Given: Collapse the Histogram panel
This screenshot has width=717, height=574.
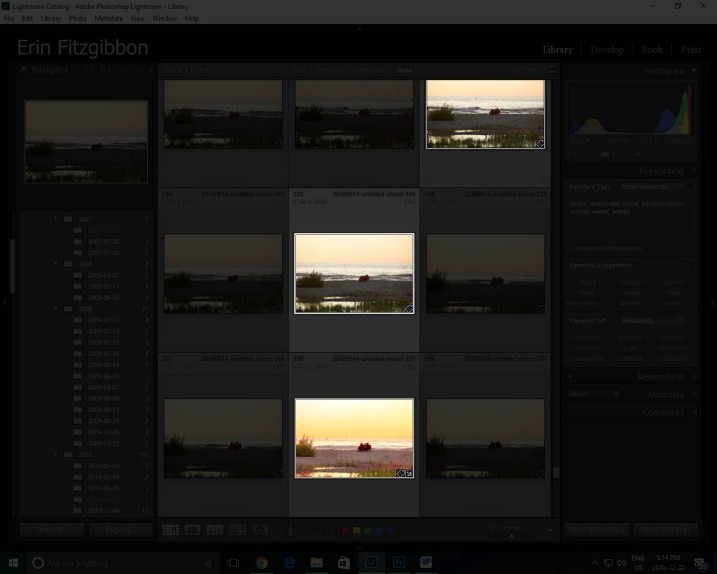Looking at the screenshot, I should (x=694, y=71).
